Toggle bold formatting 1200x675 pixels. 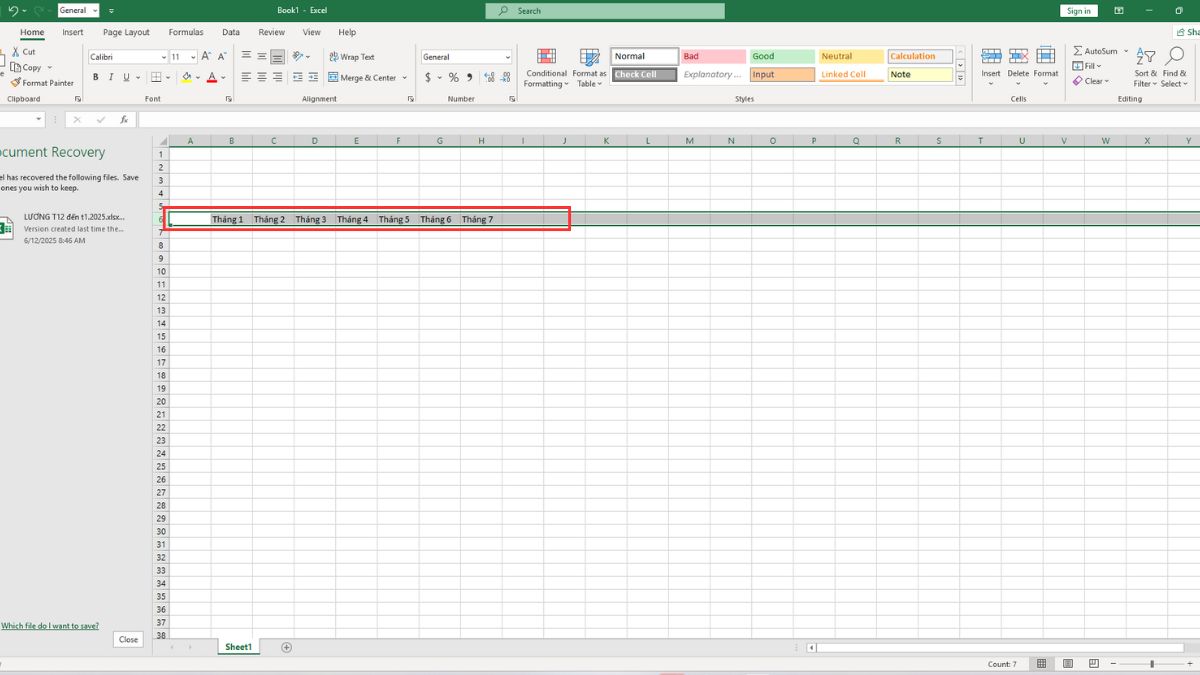[x=95, y=77]
